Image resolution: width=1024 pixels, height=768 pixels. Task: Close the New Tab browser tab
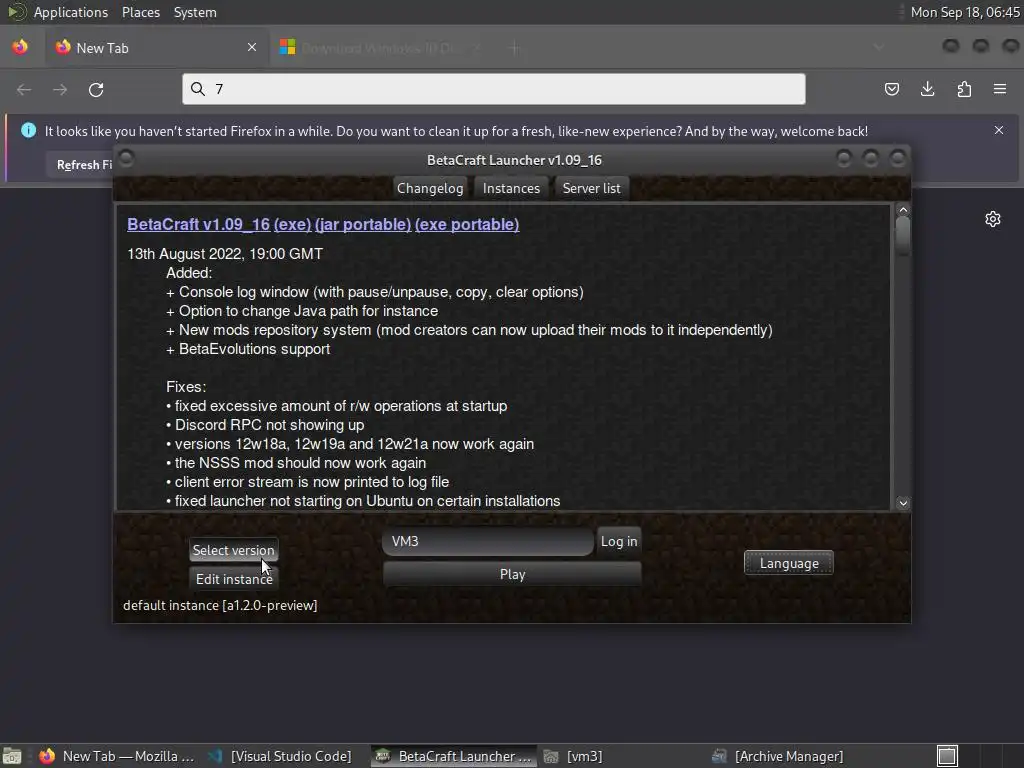(x=252, y=47)
